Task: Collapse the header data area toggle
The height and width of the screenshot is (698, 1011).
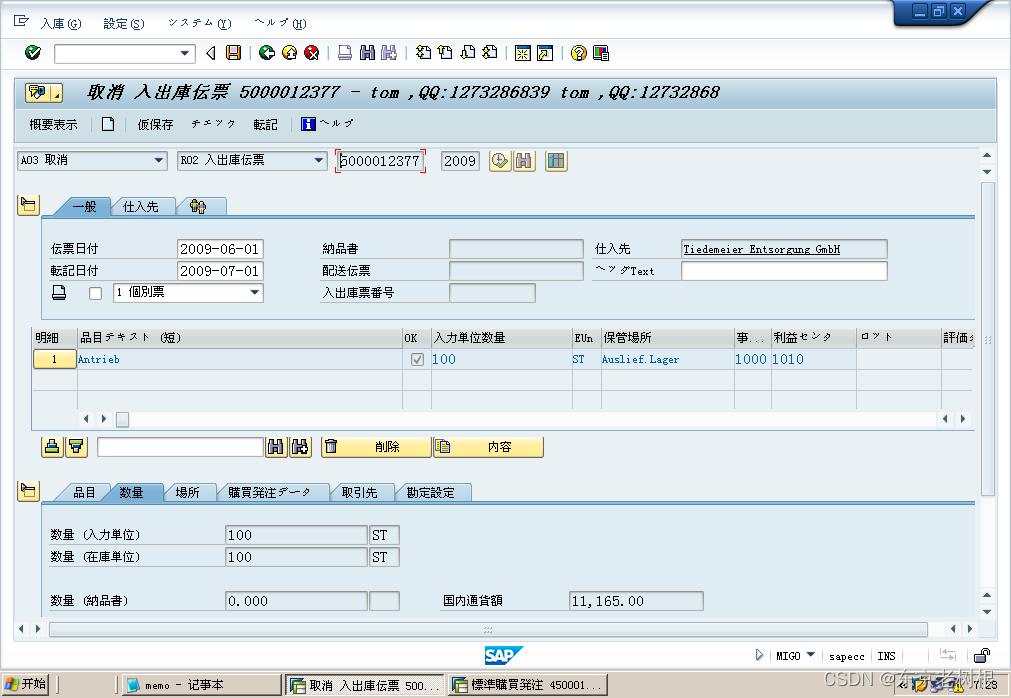Action: click(28, 206)
